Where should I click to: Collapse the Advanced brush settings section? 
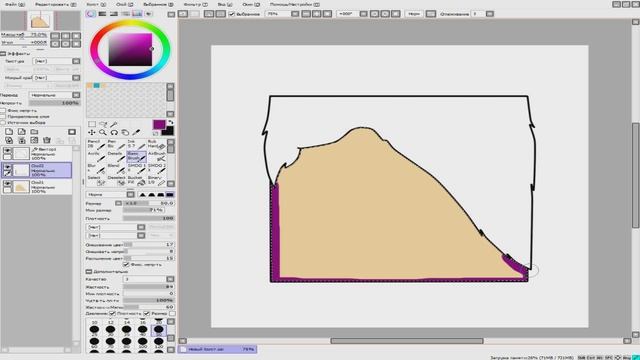[x=89, y=271]
